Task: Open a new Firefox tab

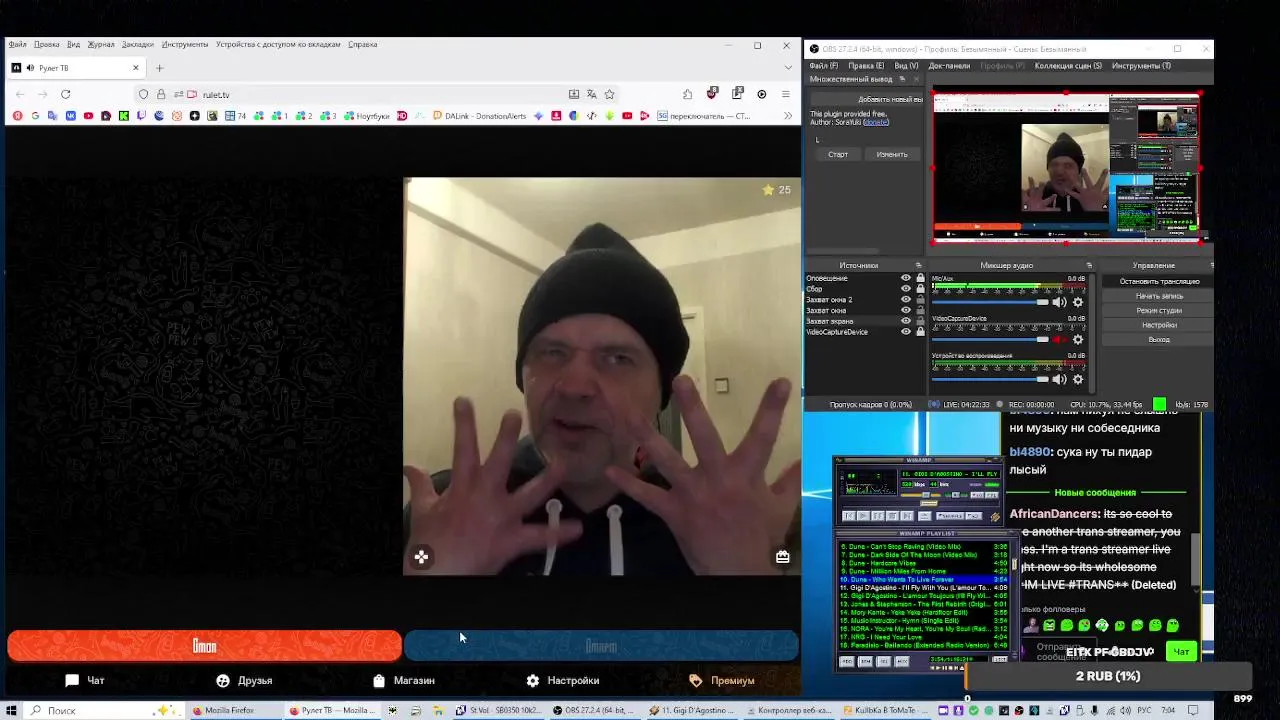Action: [159, 68]
